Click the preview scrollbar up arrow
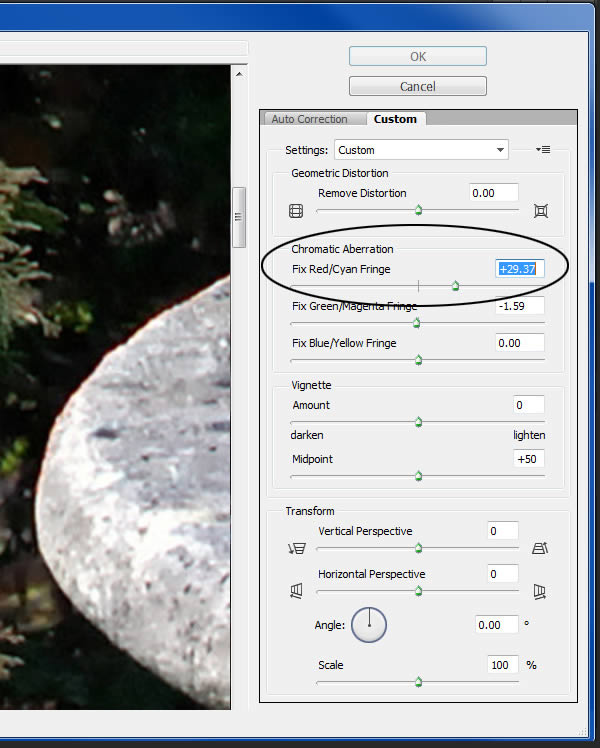The height and width of the screenshot is (748, 600). (x=239, y=74)
